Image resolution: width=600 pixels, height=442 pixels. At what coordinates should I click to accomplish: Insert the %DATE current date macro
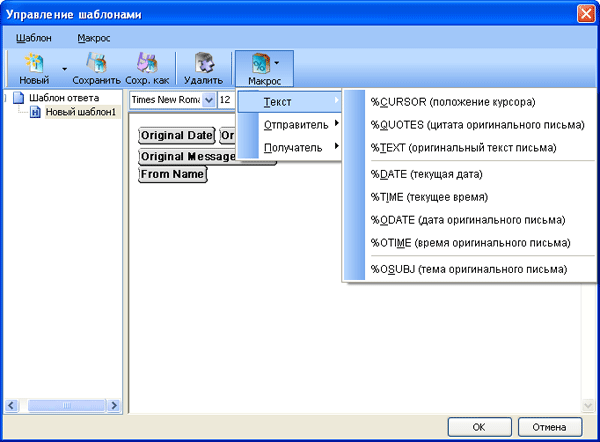pos(469,174)
